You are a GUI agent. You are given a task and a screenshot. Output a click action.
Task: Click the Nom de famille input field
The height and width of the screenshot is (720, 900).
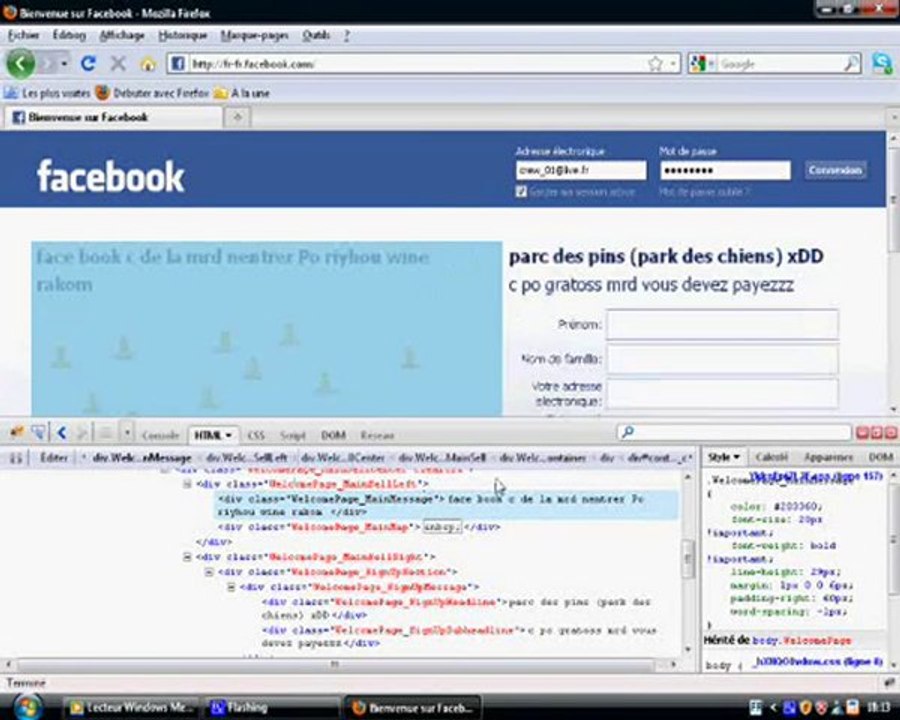(723, 359)
